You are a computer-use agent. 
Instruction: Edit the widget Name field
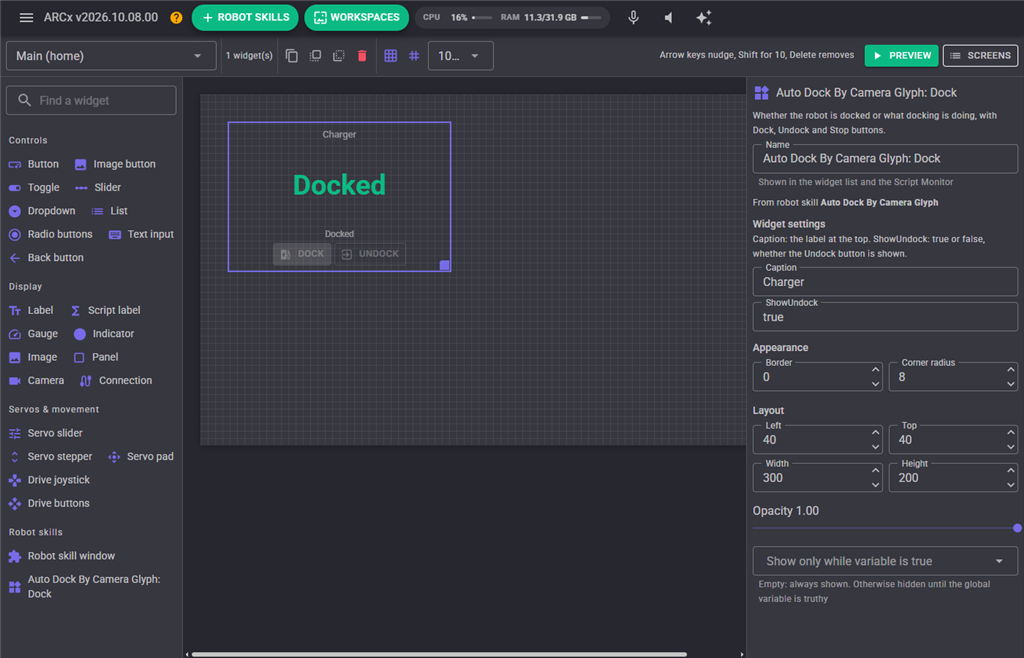coord(885,159)
